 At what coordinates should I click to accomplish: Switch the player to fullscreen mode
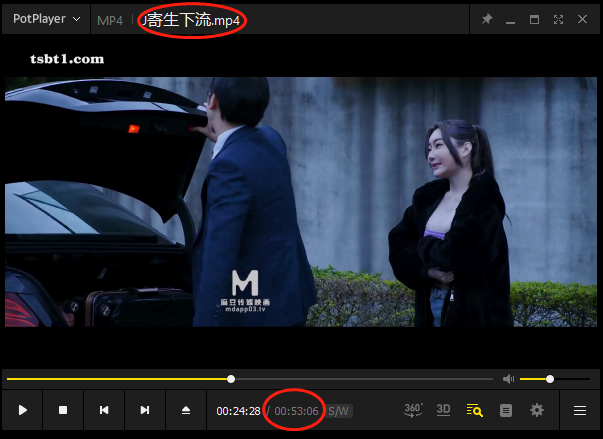coord(558,19)
